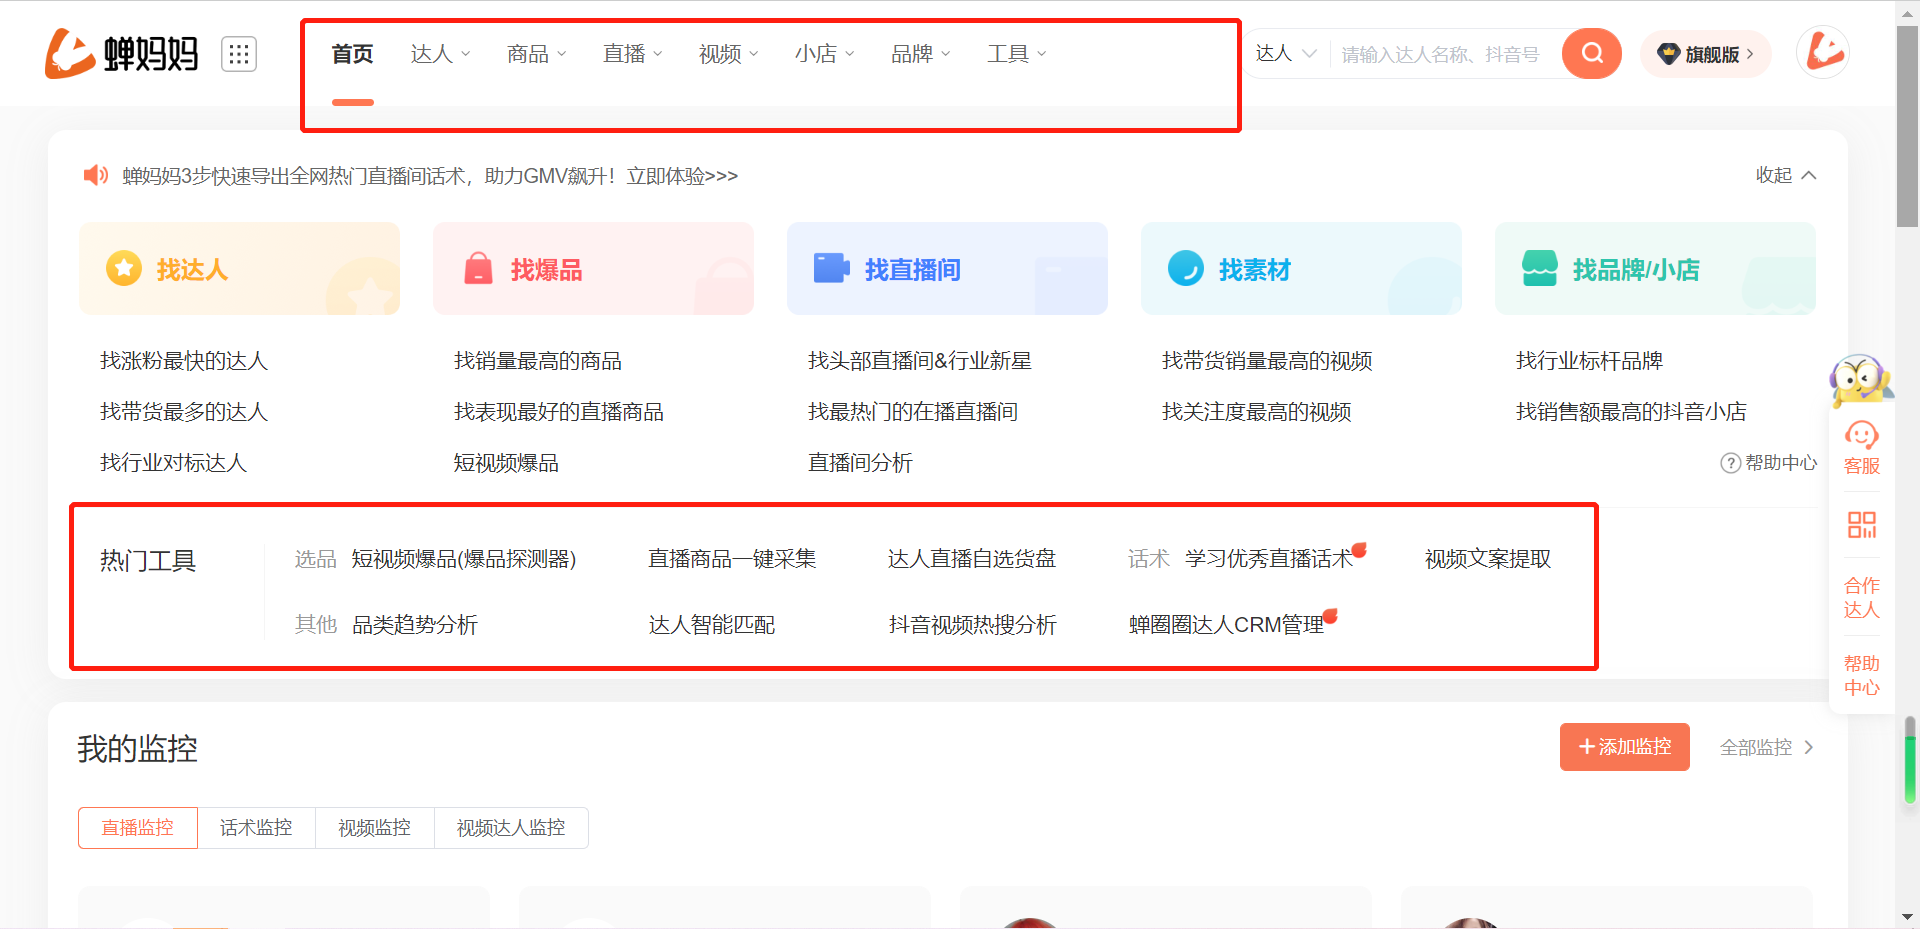Click the 找达人 star icon

[124, 268]
